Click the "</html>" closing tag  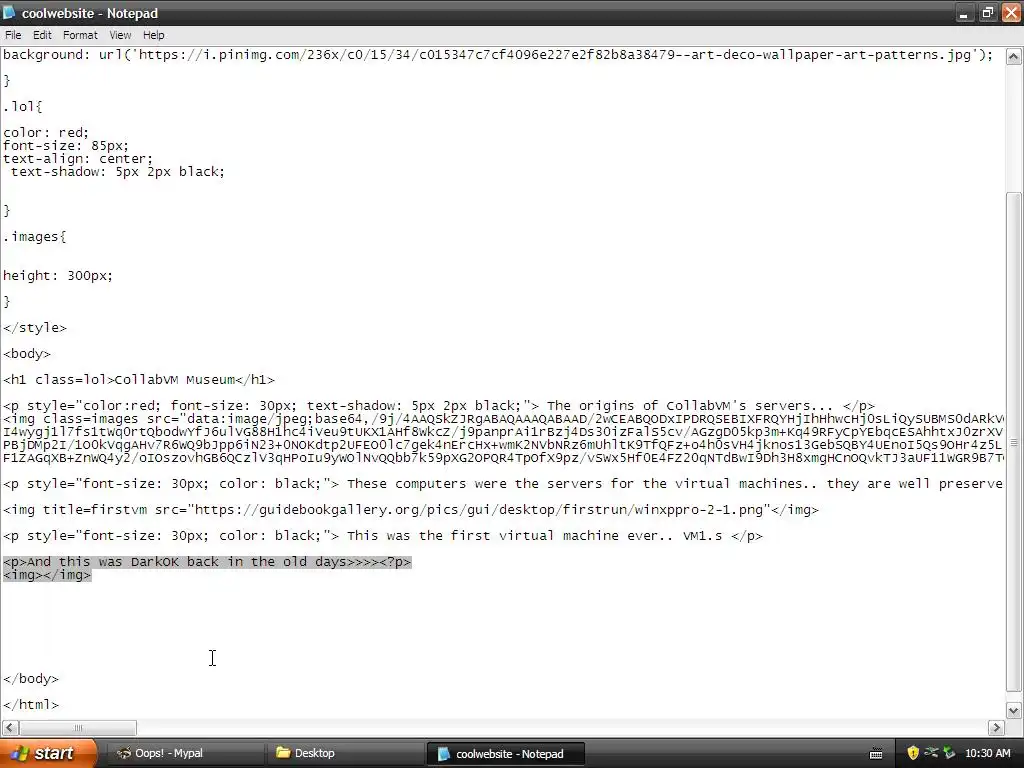pos(31,705)
